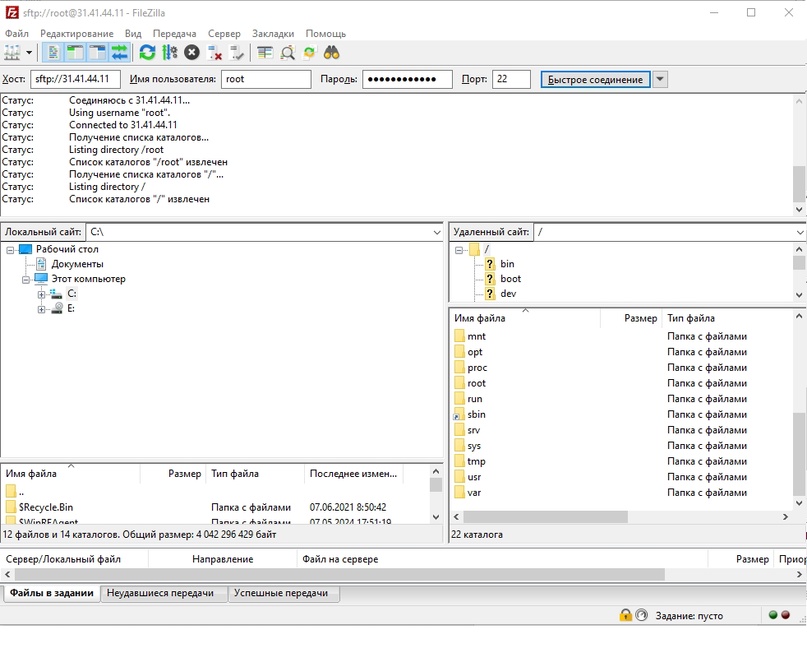Click the 'Хост' input field
The height and width of the screenshot is (662, 807).
[76, 80]
